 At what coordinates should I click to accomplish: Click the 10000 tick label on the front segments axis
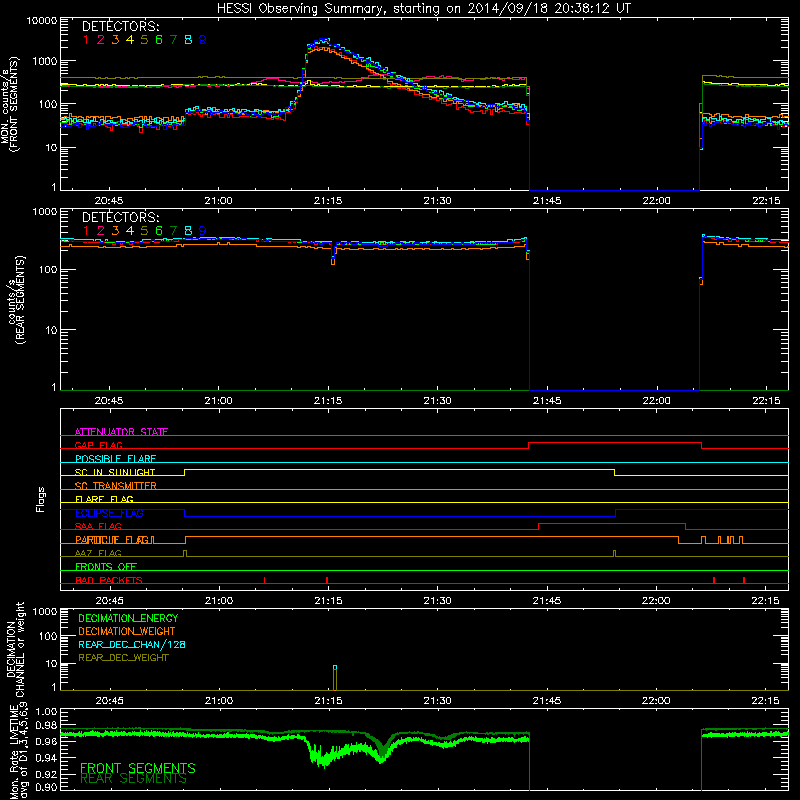pyautogui.click(x=42, y=21)
